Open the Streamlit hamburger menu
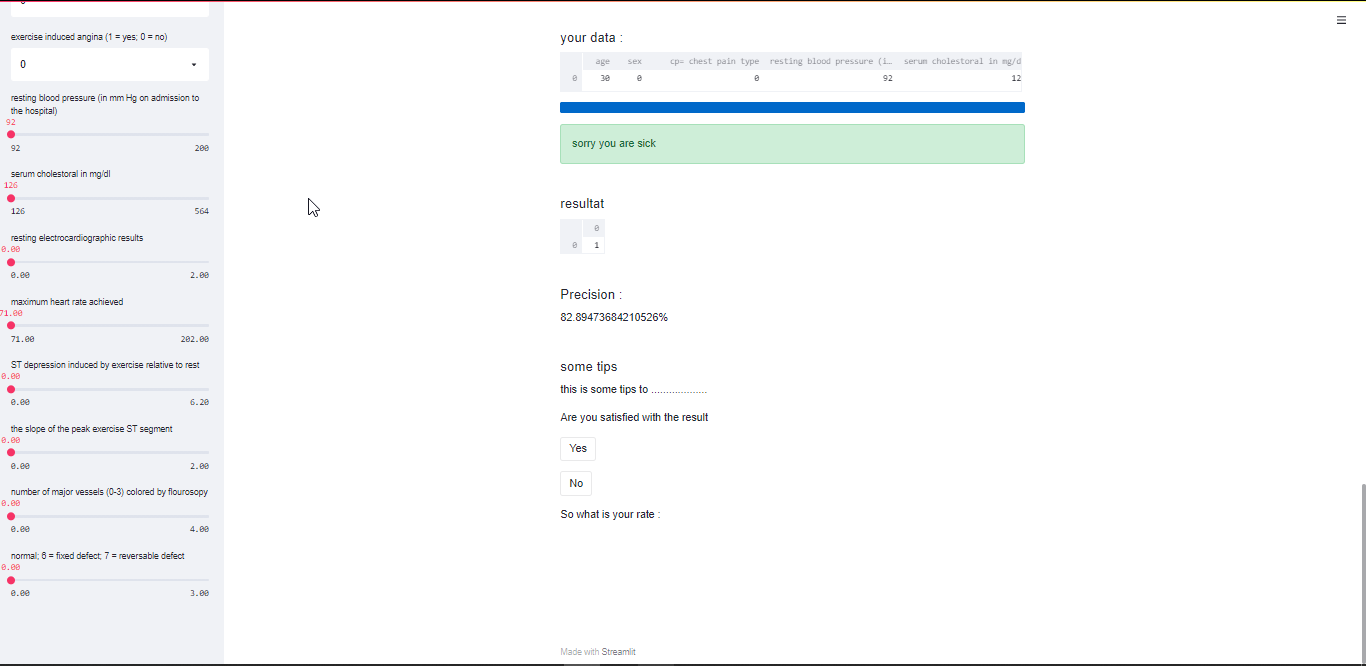The image size is (1366, 666). pyautogui.click(x=1341, y=19)
